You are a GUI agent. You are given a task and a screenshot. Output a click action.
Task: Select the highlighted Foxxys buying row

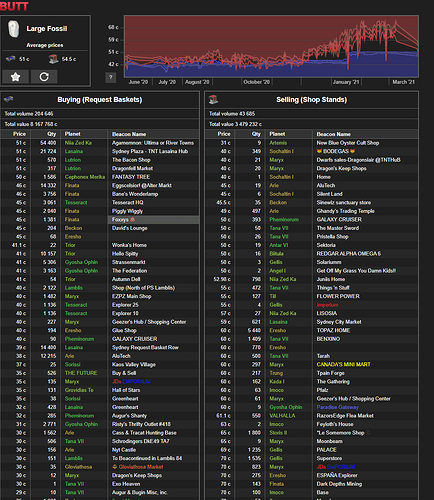click(100, 220)
